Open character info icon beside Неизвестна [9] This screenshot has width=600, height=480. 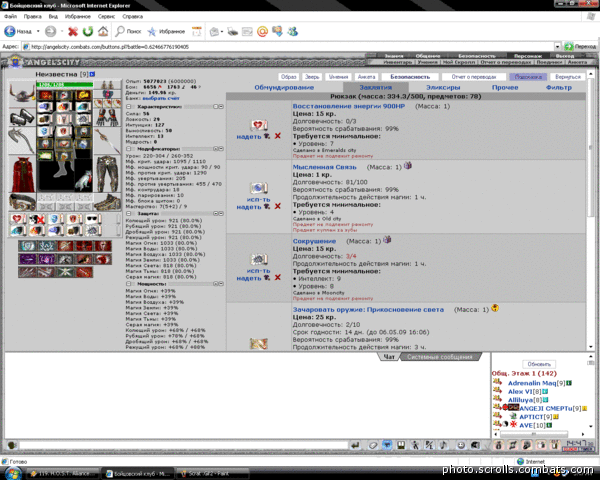[x=92, y=74]
